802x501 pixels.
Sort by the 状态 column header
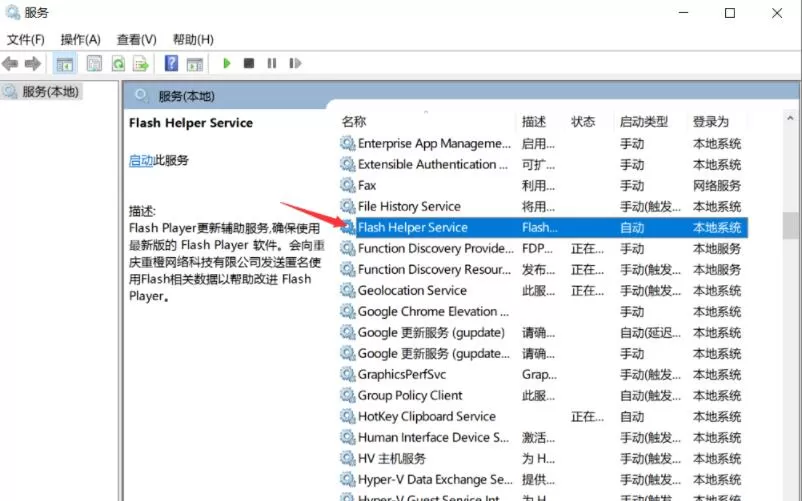click(583, 122)
